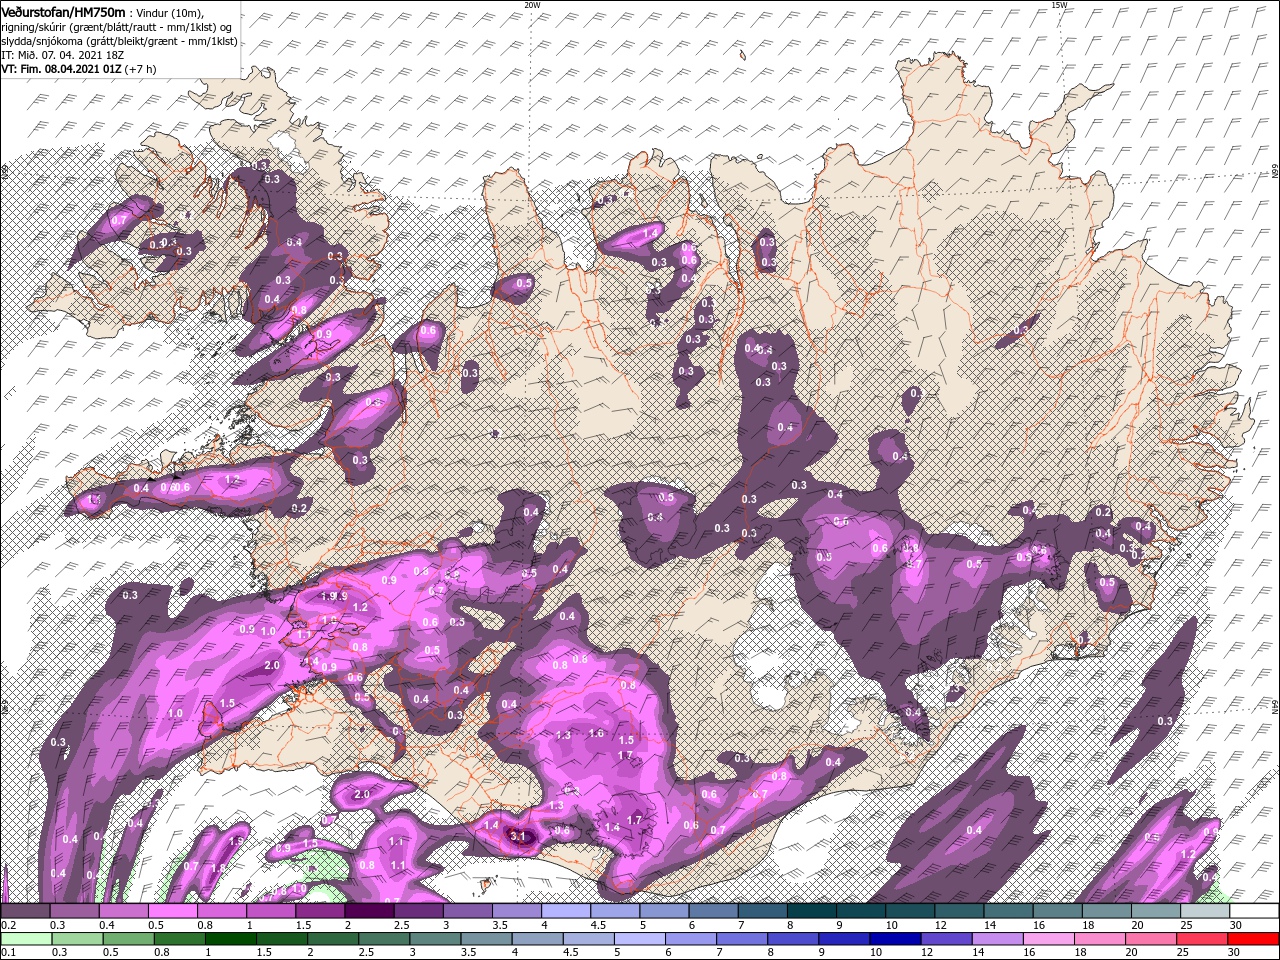Click the 12 label in the upper legend row
Viewport: 1280px width, 960px height.
939,925
